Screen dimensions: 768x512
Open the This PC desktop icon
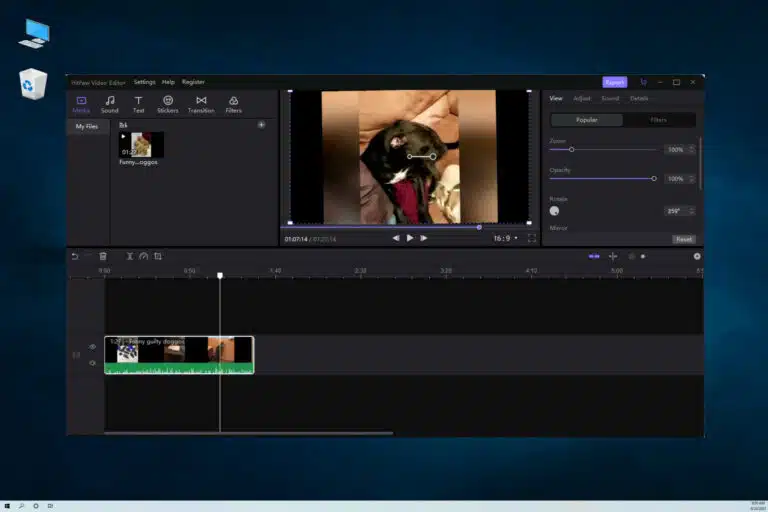[x=34, y=33]
